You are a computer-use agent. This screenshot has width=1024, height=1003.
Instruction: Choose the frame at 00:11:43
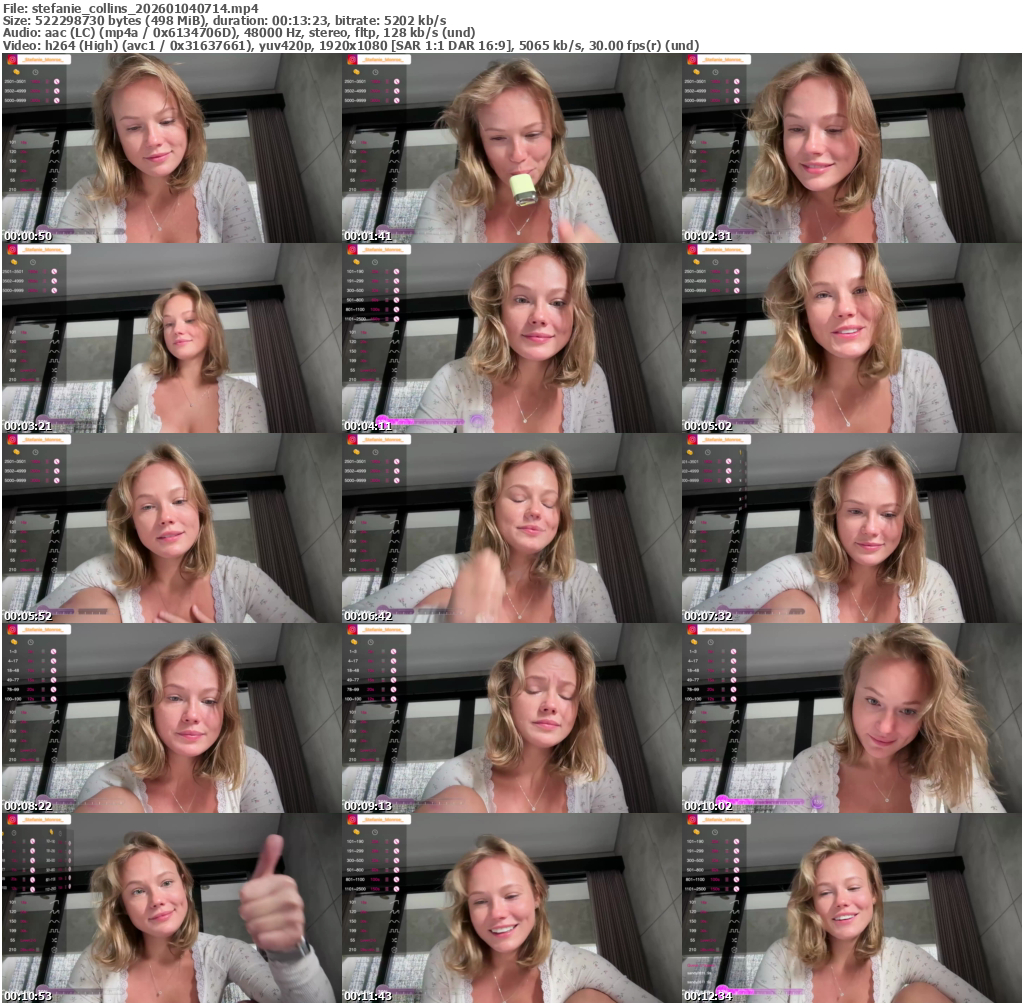coord(511,908)
